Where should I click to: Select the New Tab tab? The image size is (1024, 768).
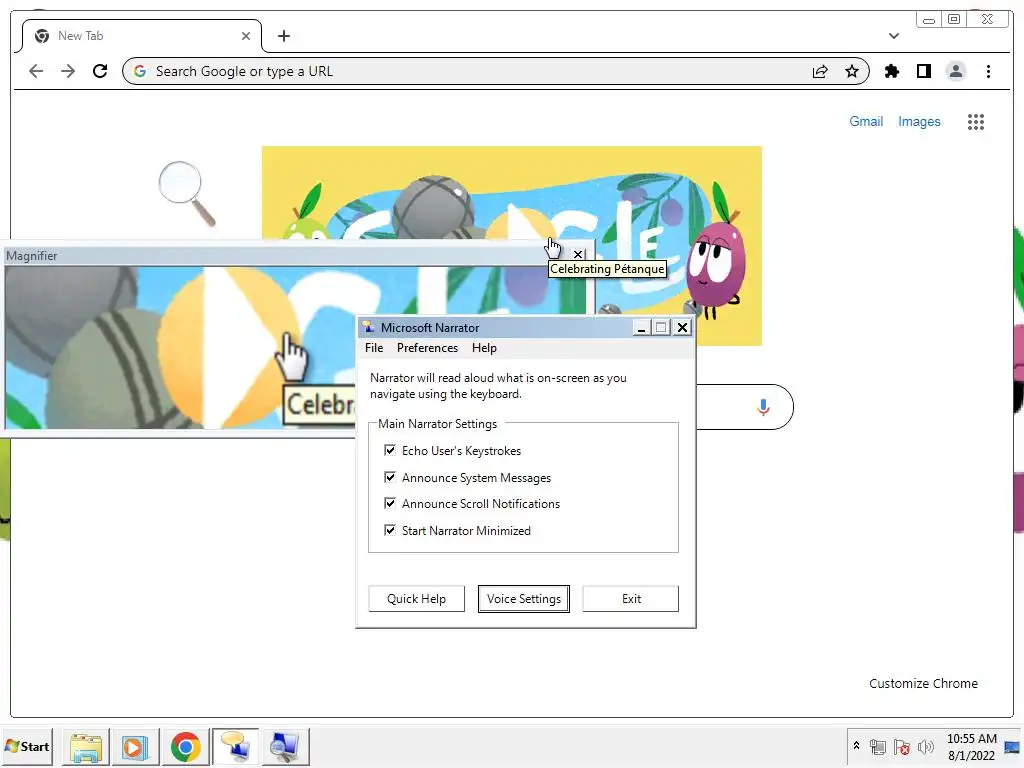pyautogui.click(x=141, y=36)
